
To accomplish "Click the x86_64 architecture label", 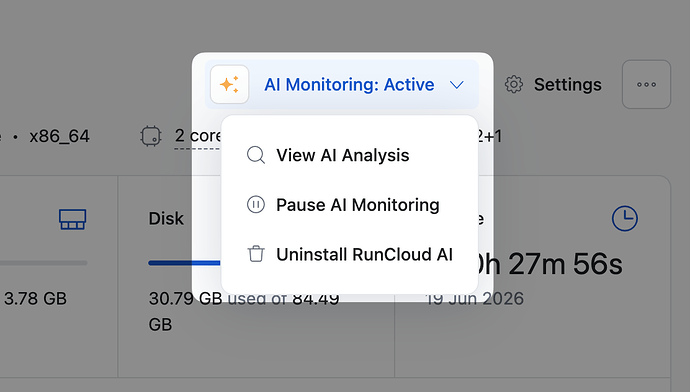I will click(59, 136).
